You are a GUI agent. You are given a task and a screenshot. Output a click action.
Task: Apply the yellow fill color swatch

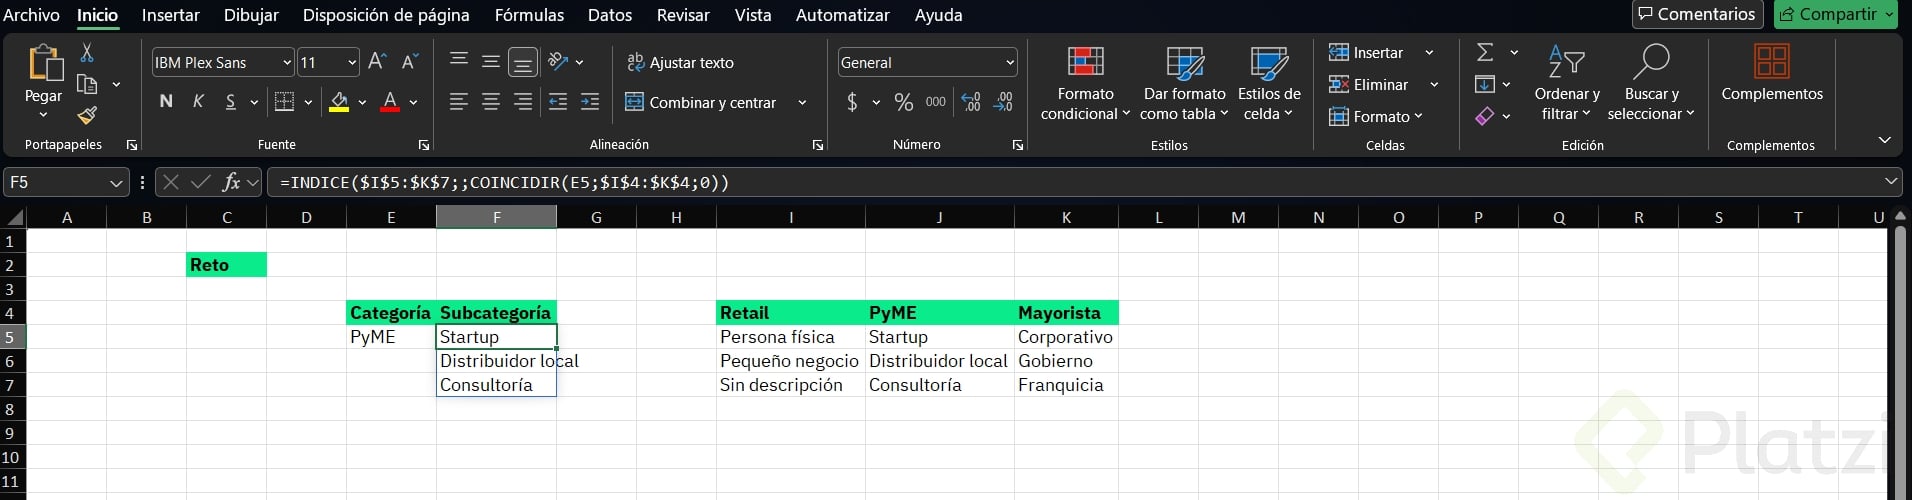tap(339, 102)
